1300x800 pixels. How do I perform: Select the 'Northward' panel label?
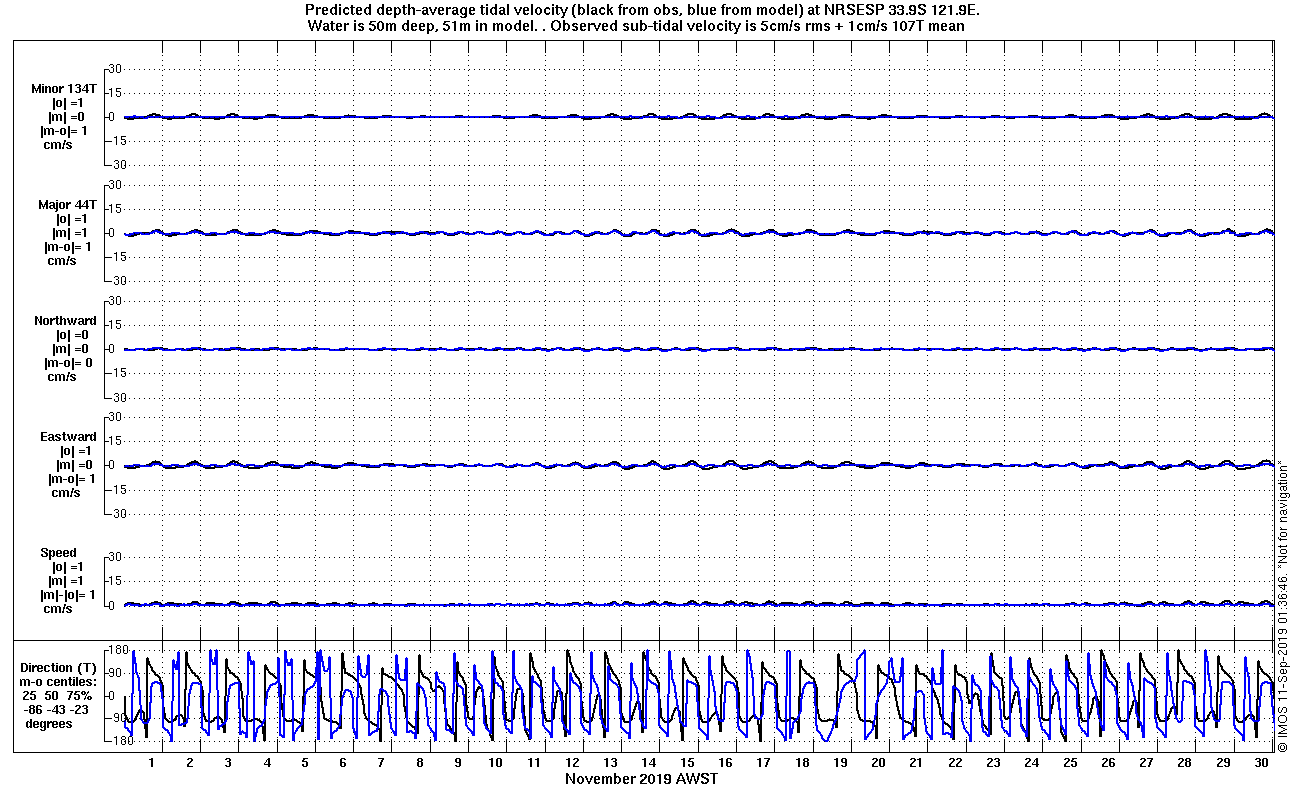click(65, 321)
